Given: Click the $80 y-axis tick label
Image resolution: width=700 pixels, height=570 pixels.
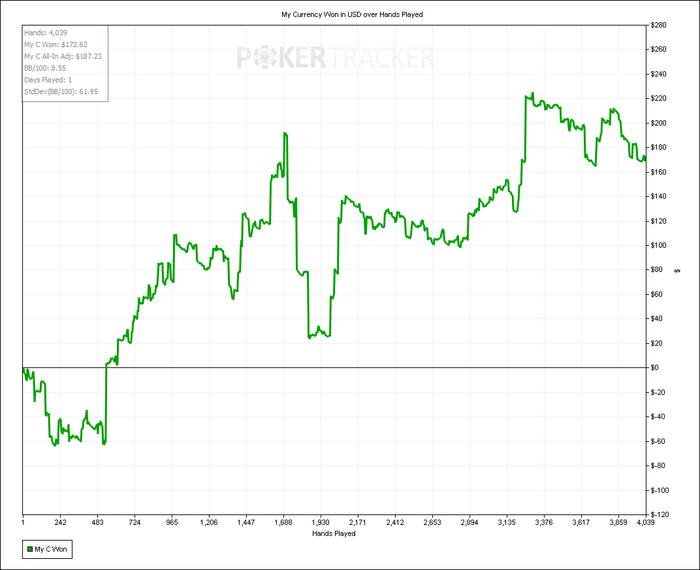Looking at the screenshot, I should (x=656, y=270).
